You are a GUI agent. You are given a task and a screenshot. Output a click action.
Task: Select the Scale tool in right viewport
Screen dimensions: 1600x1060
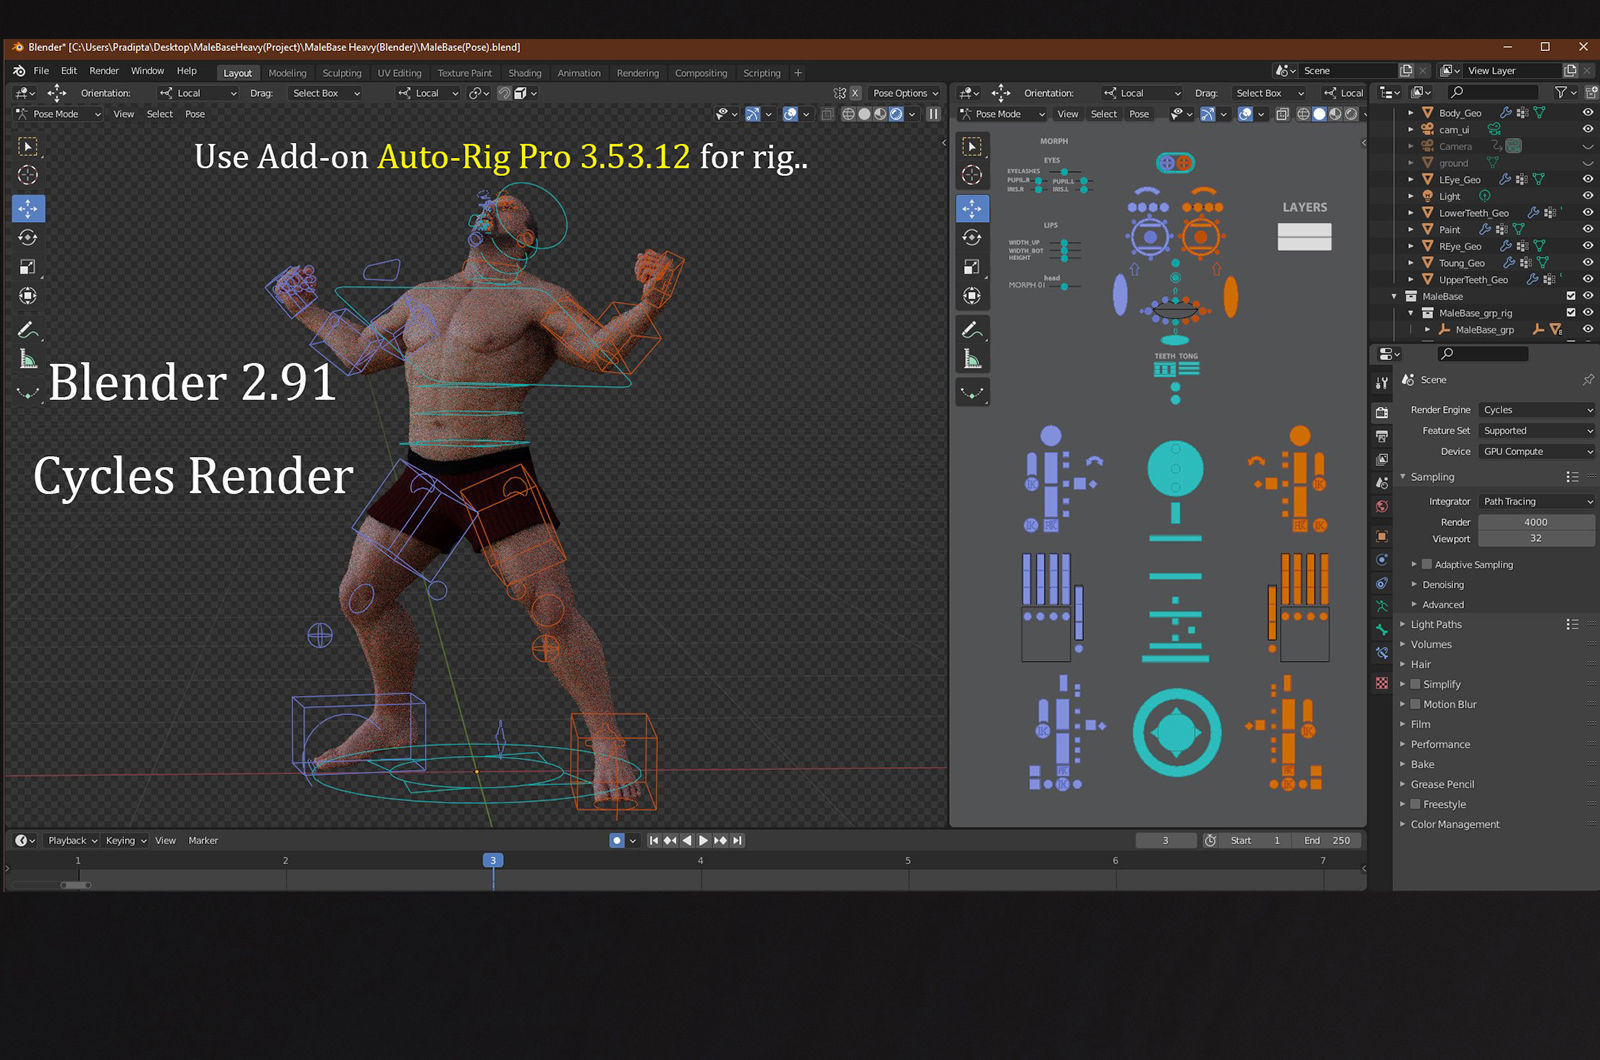(x=972, y=267)
